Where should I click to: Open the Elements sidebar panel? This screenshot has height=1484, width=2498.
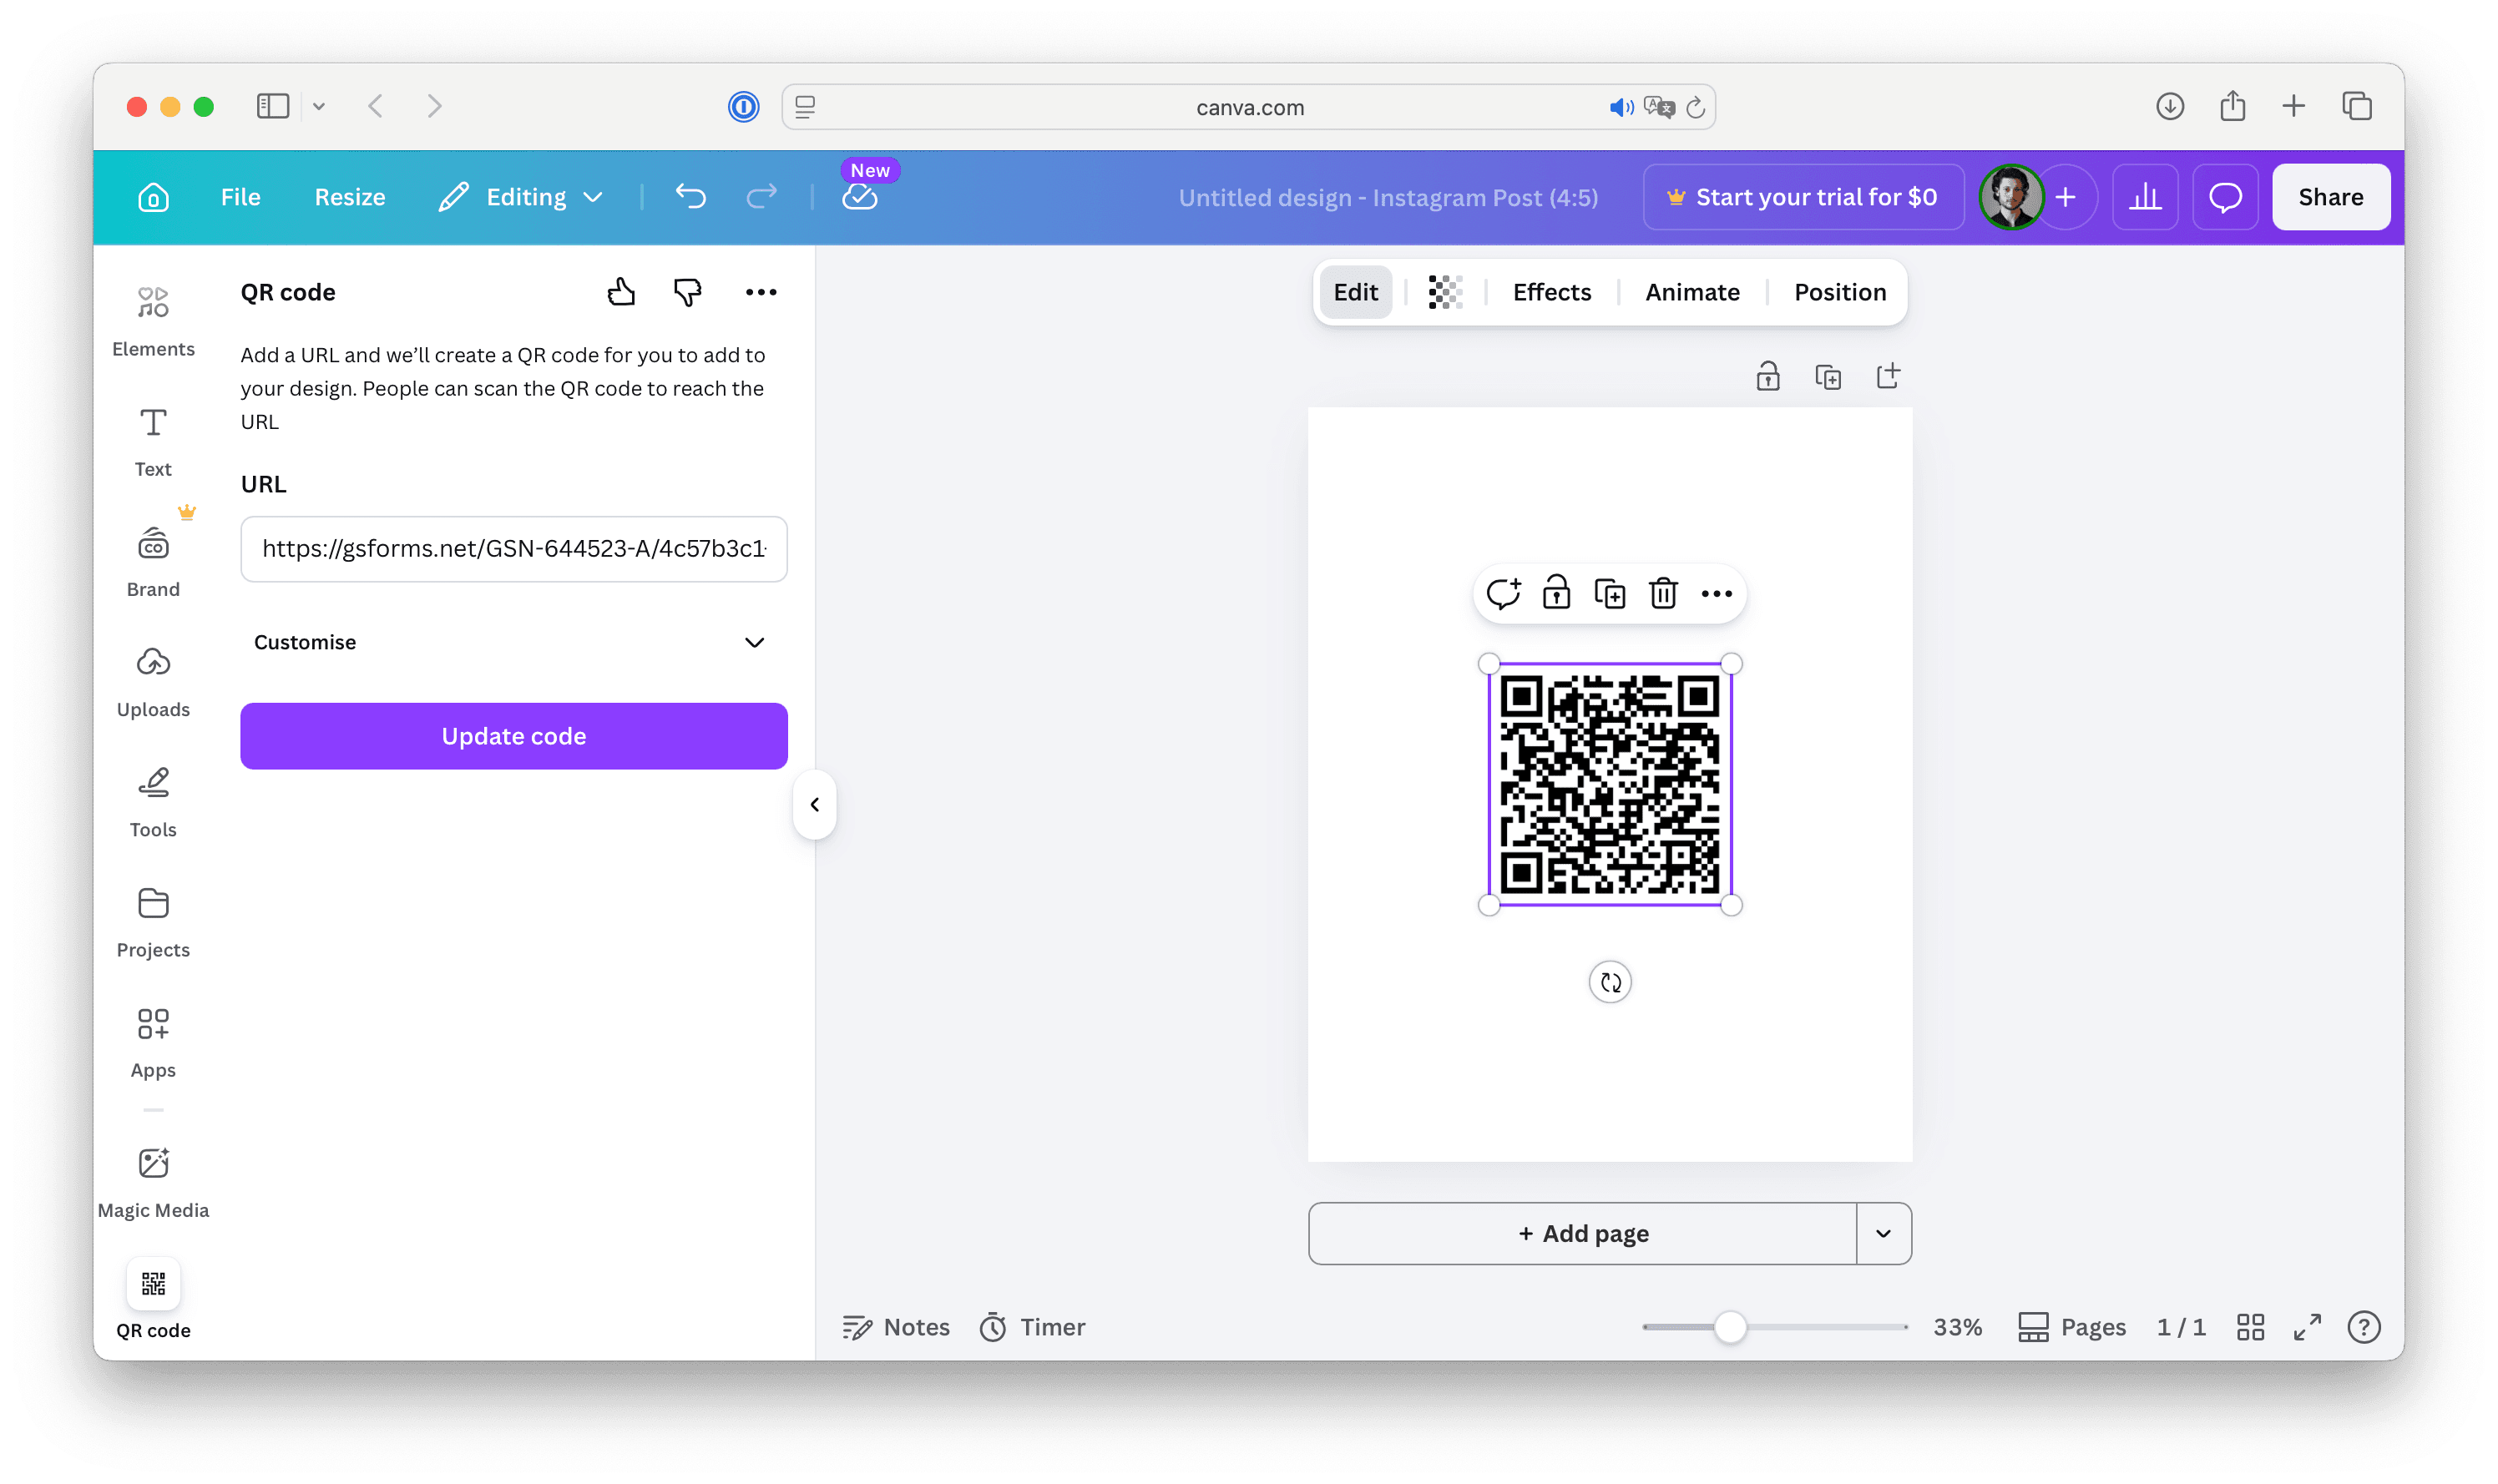point(153,320)
